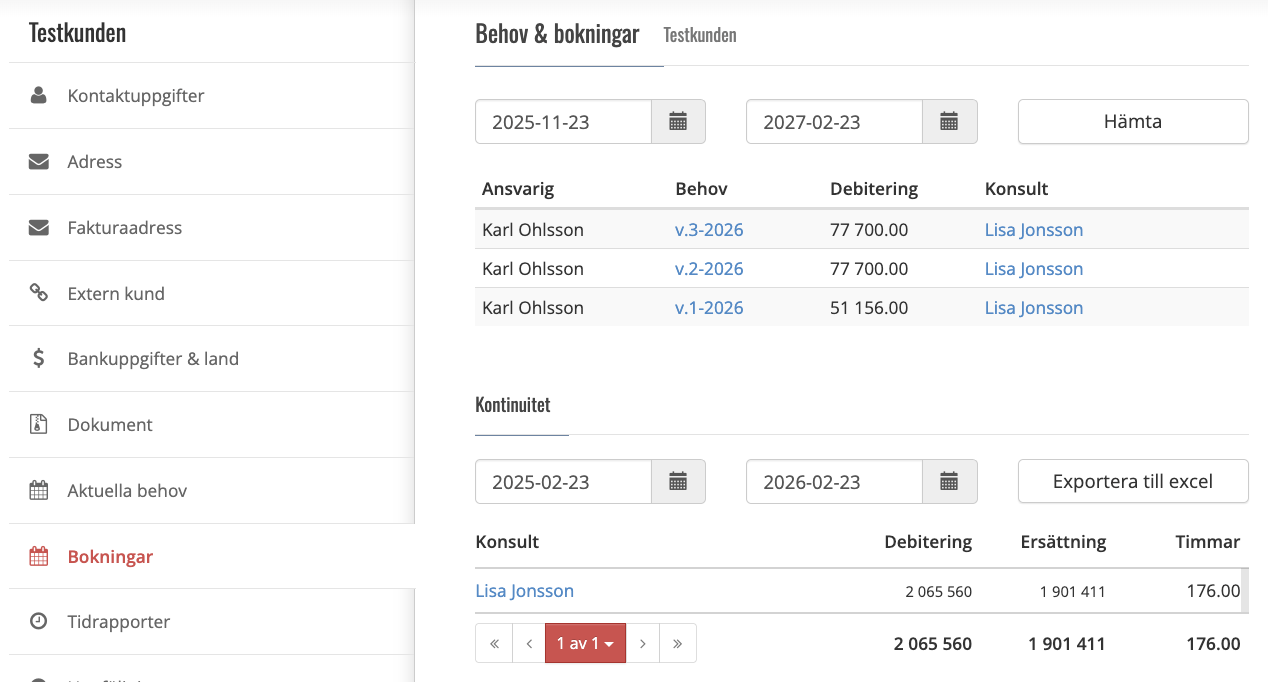Open Lisa Jonsson in the v.3-2026 row
The height and width of the screenshot is (682, 1268).
[1034, 230]
